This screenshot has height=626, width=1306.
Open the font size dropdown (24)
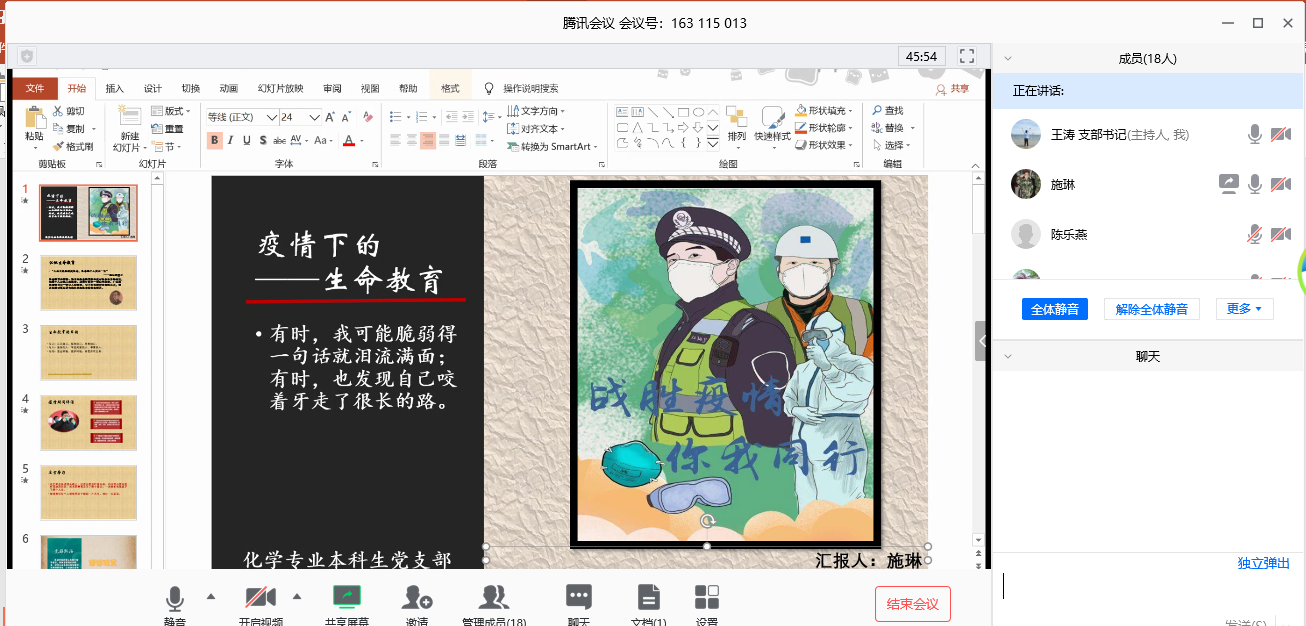click(315, 117)
